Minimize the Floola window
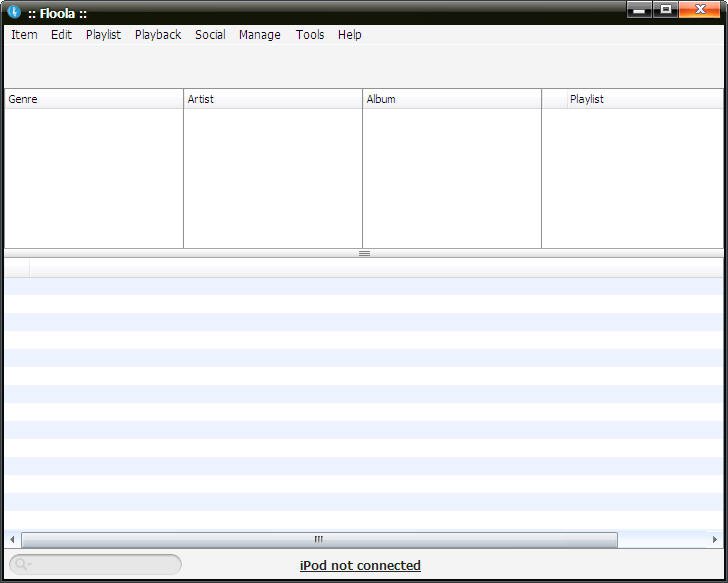The height and width of the screenshot is (583, 728). point(639,10)
